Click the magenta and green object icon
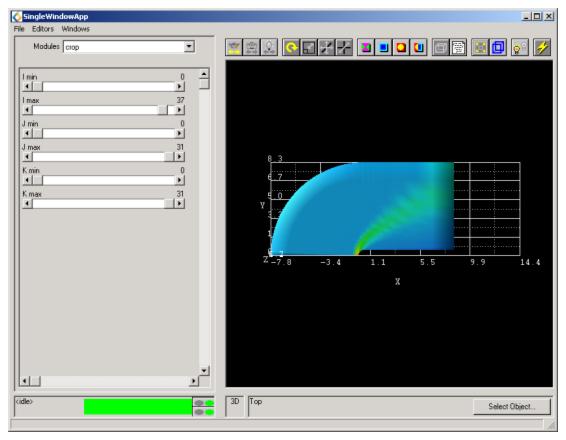Image resolution: width=566 pixels, height=440 pixels. (366, 47)
